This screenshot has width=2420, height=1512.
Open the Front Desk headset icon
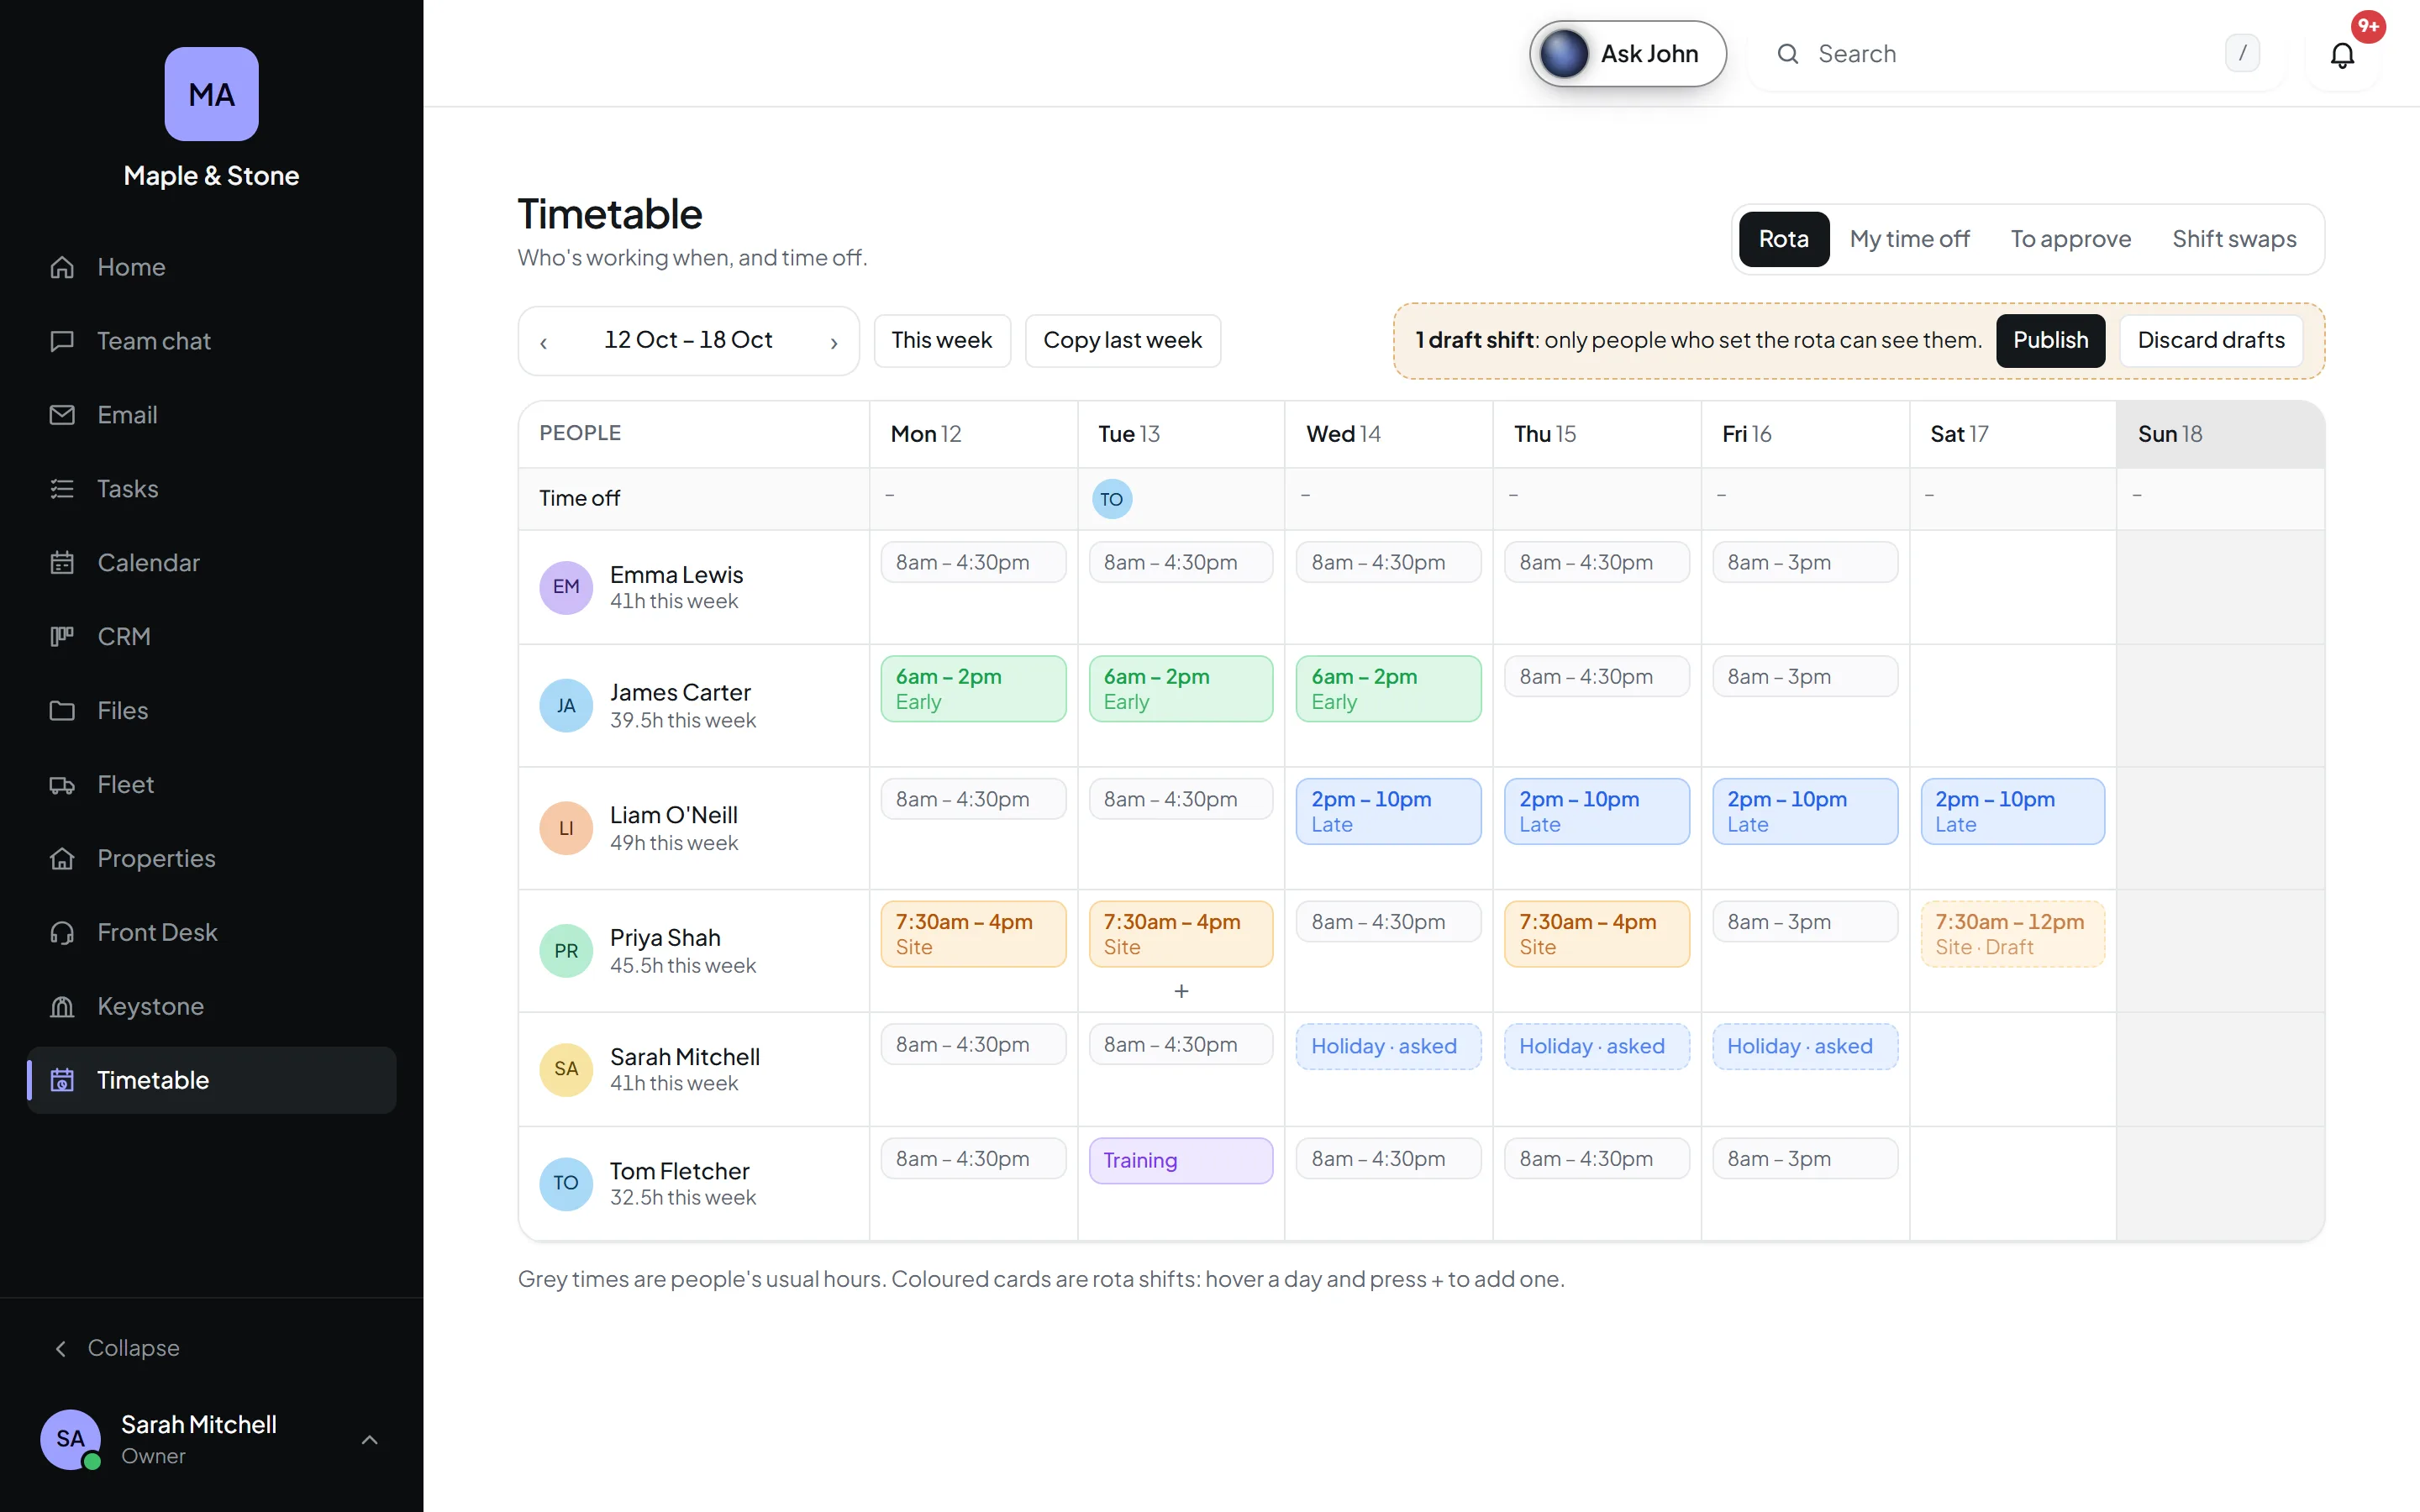tap(62, 933)
